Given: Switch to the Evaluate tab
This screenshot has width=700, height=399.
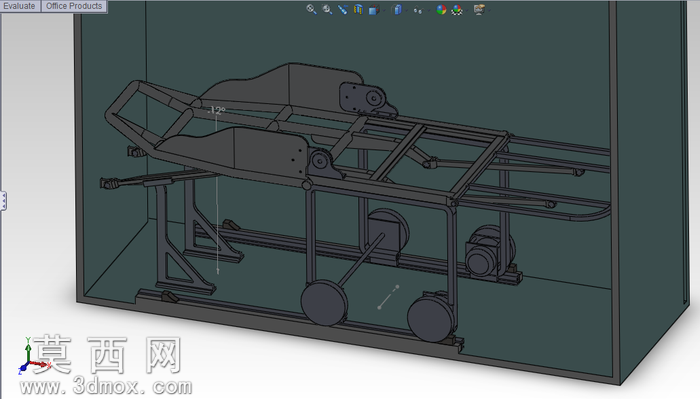Looking at the screenshot, I should tap(20, 6).
